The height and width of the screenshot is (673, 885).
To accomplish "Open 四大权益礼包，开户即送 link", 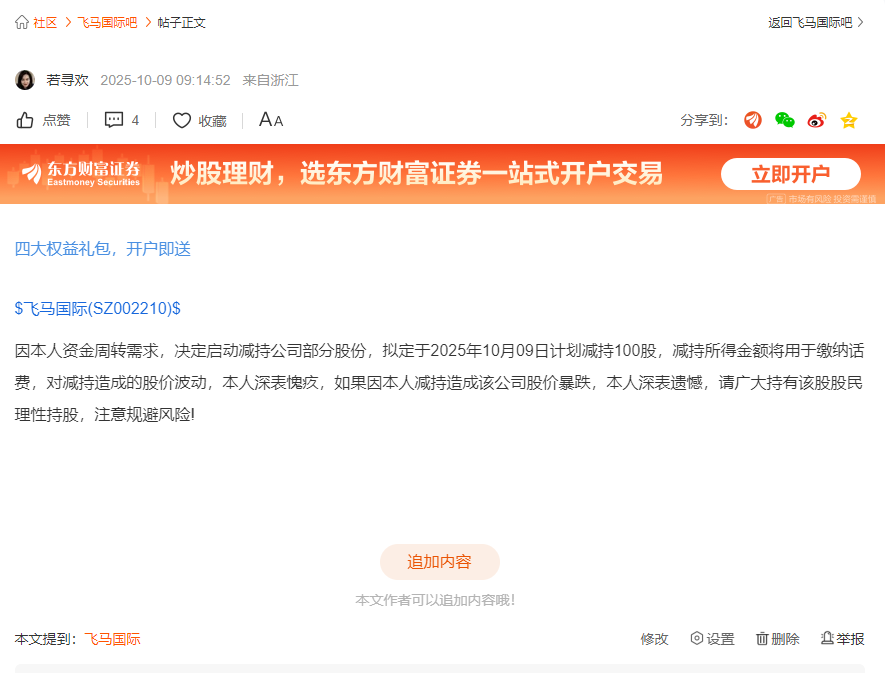I will pyautogui.click(x=103, y=249).
